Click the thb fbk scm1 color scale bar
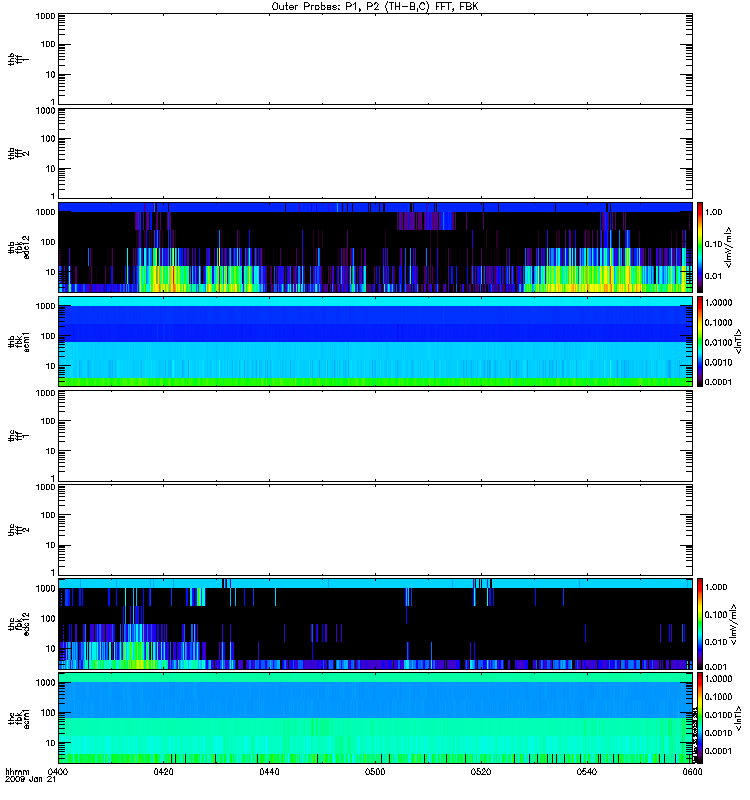Image resolution: width=750 pixels, height=800 pixels. (700, 341)
